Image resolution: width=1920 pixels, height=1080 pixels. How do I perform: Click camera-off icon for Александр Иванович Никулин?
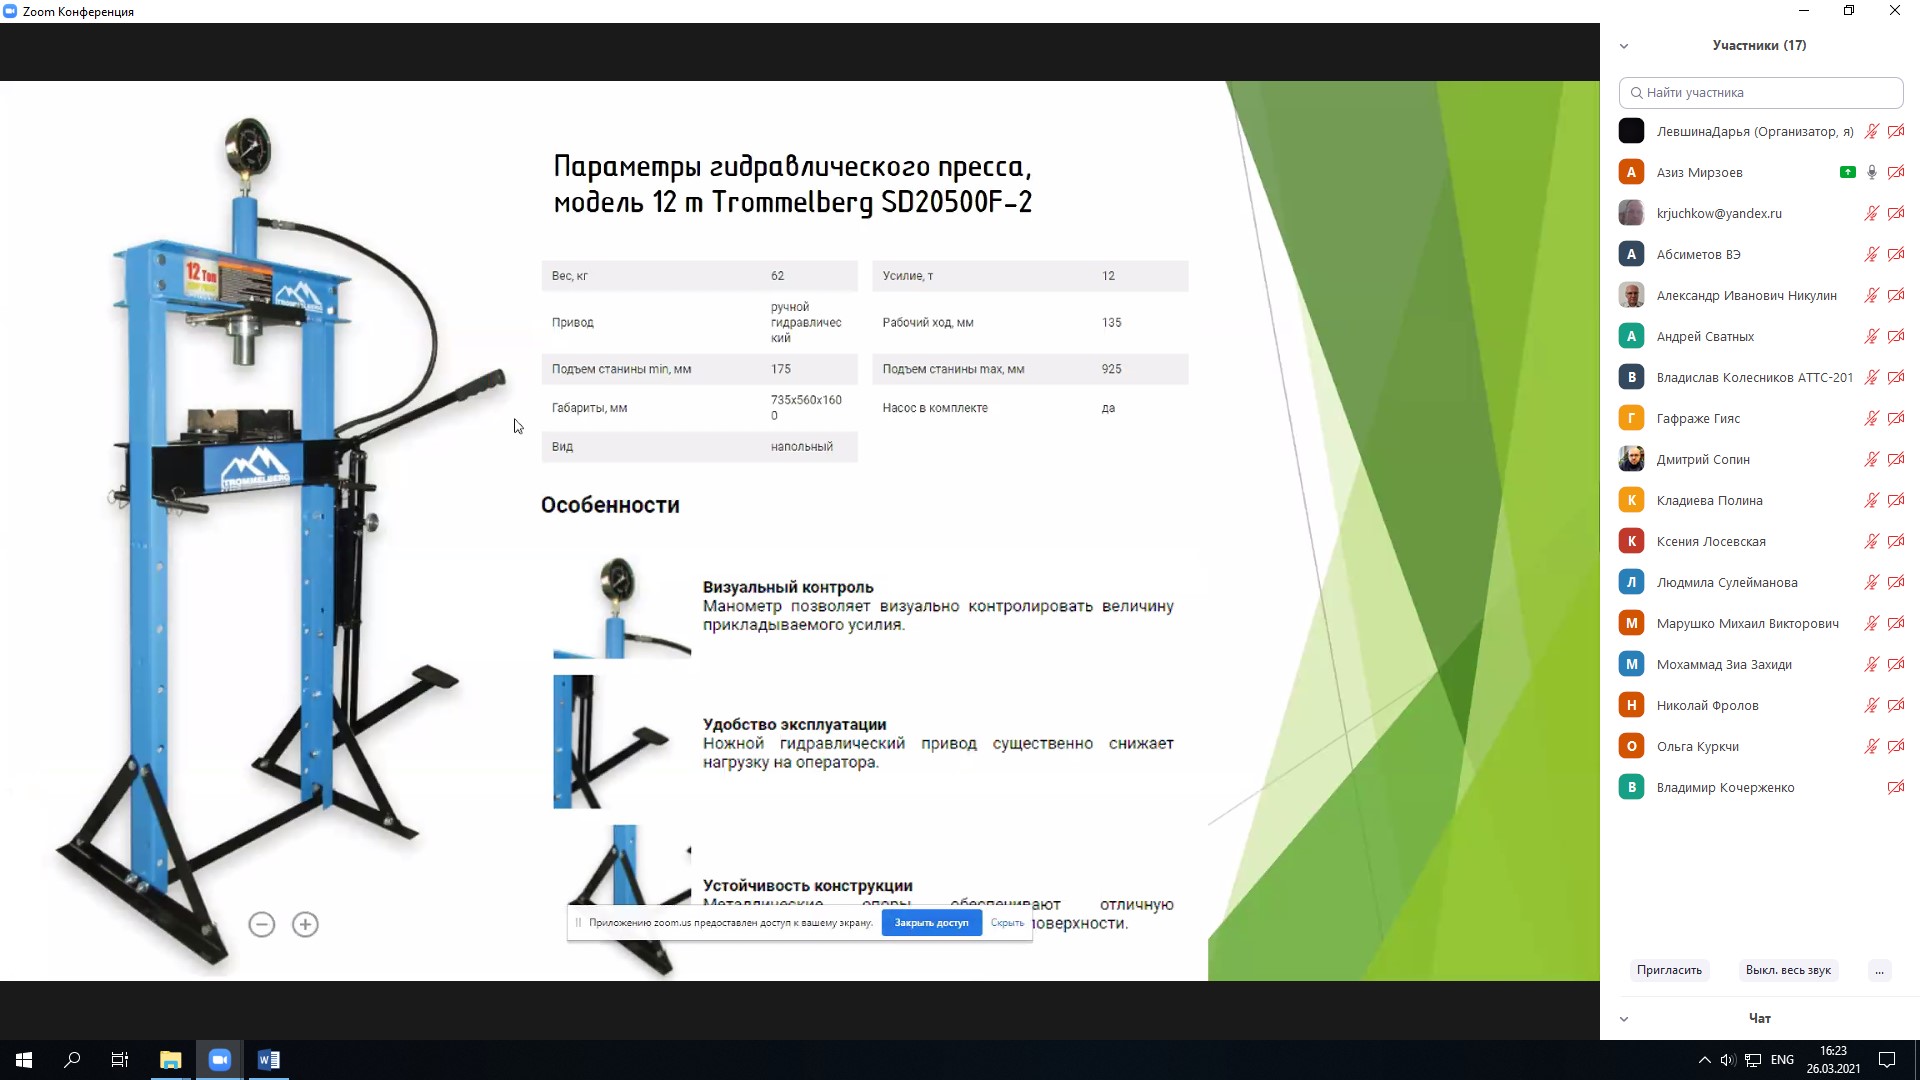[x=1895, y=295]
